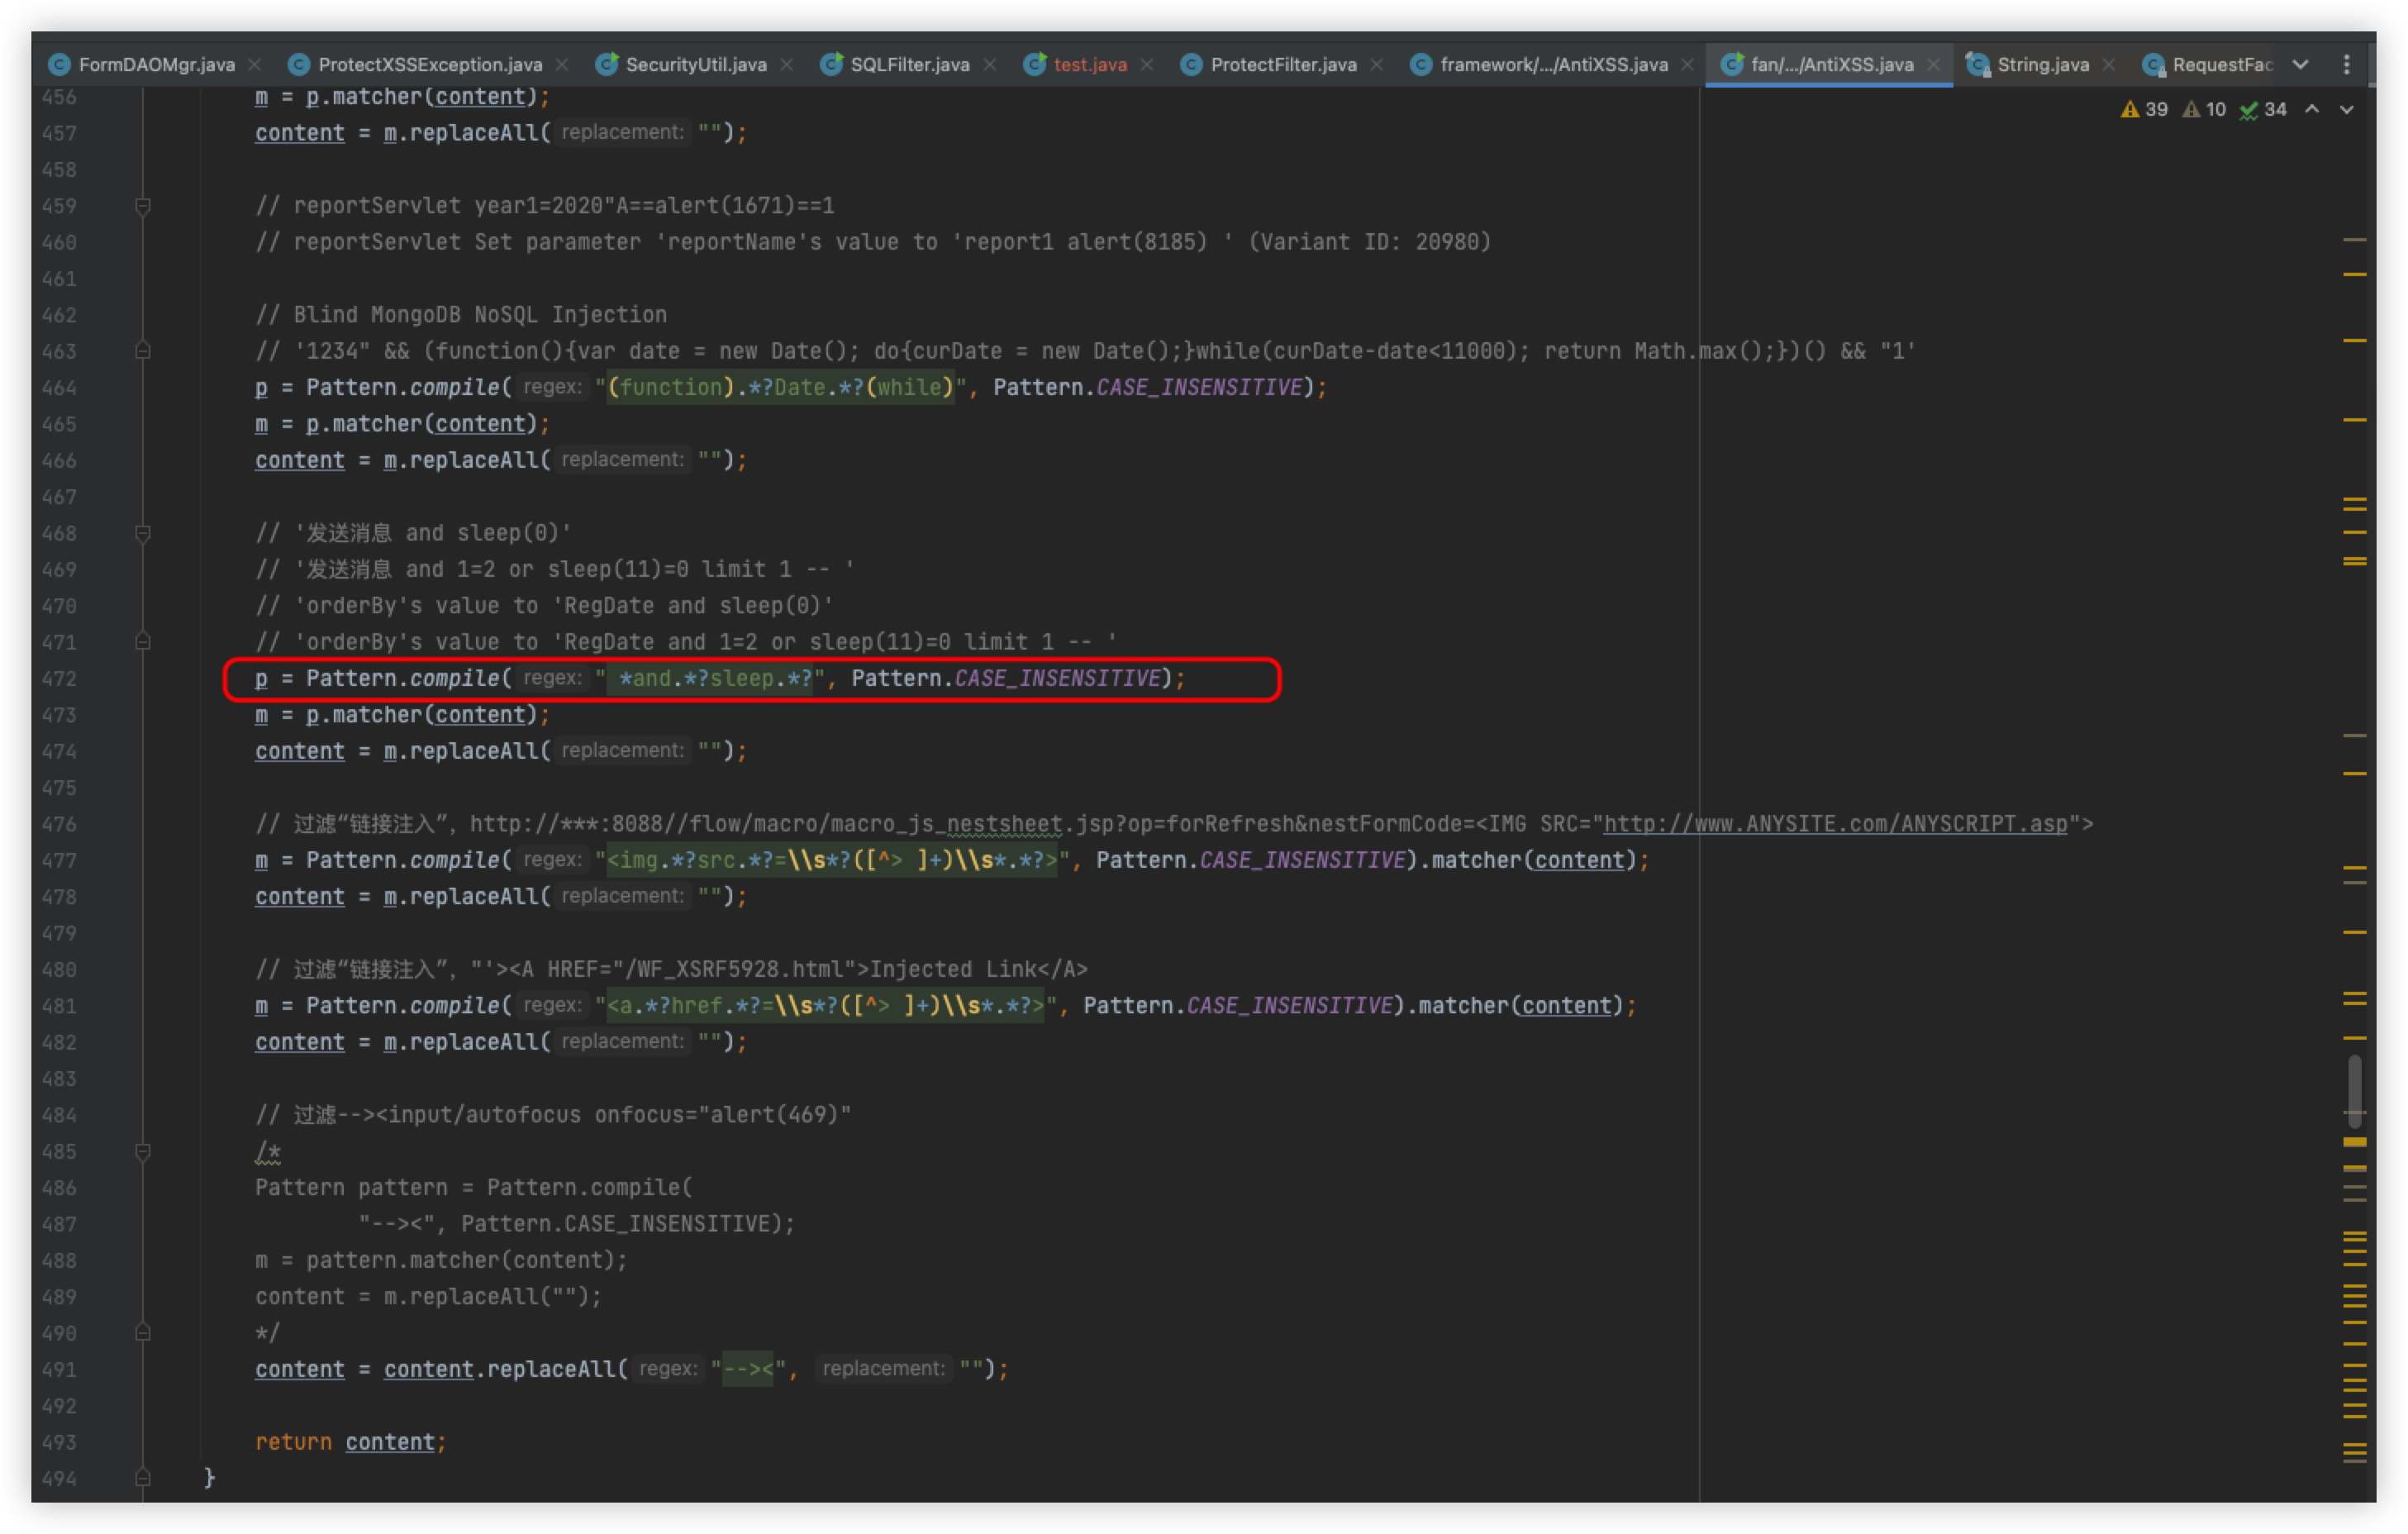Show hidden tabs dropdown chevron
Screen dimensions: 2408x1534
[2301, 65]
